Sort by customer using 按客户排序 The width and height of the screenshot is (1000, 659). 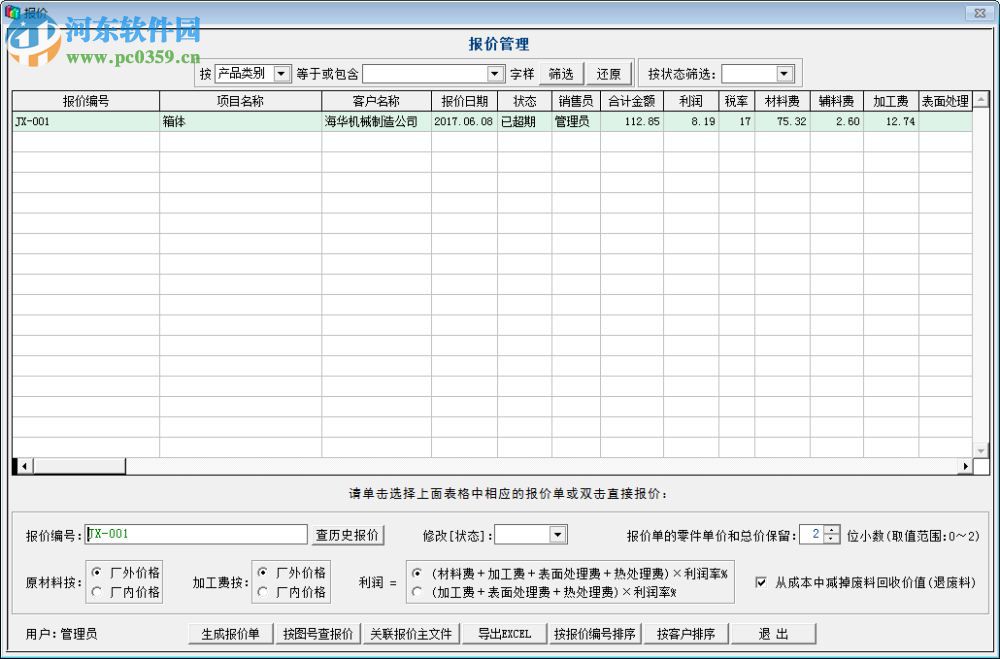(x=688, y=632)
